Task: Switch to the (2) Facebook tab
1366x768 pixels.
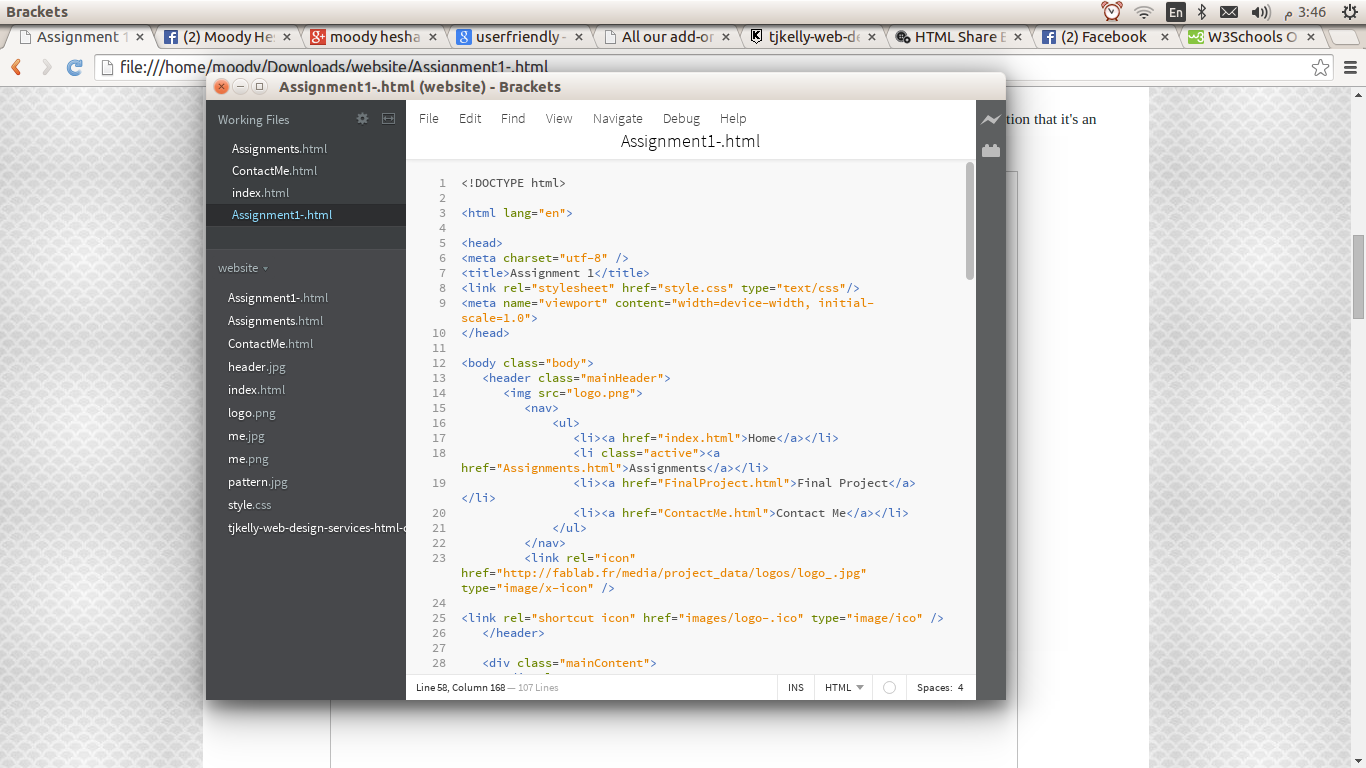Action: (x=1105, y=37)
